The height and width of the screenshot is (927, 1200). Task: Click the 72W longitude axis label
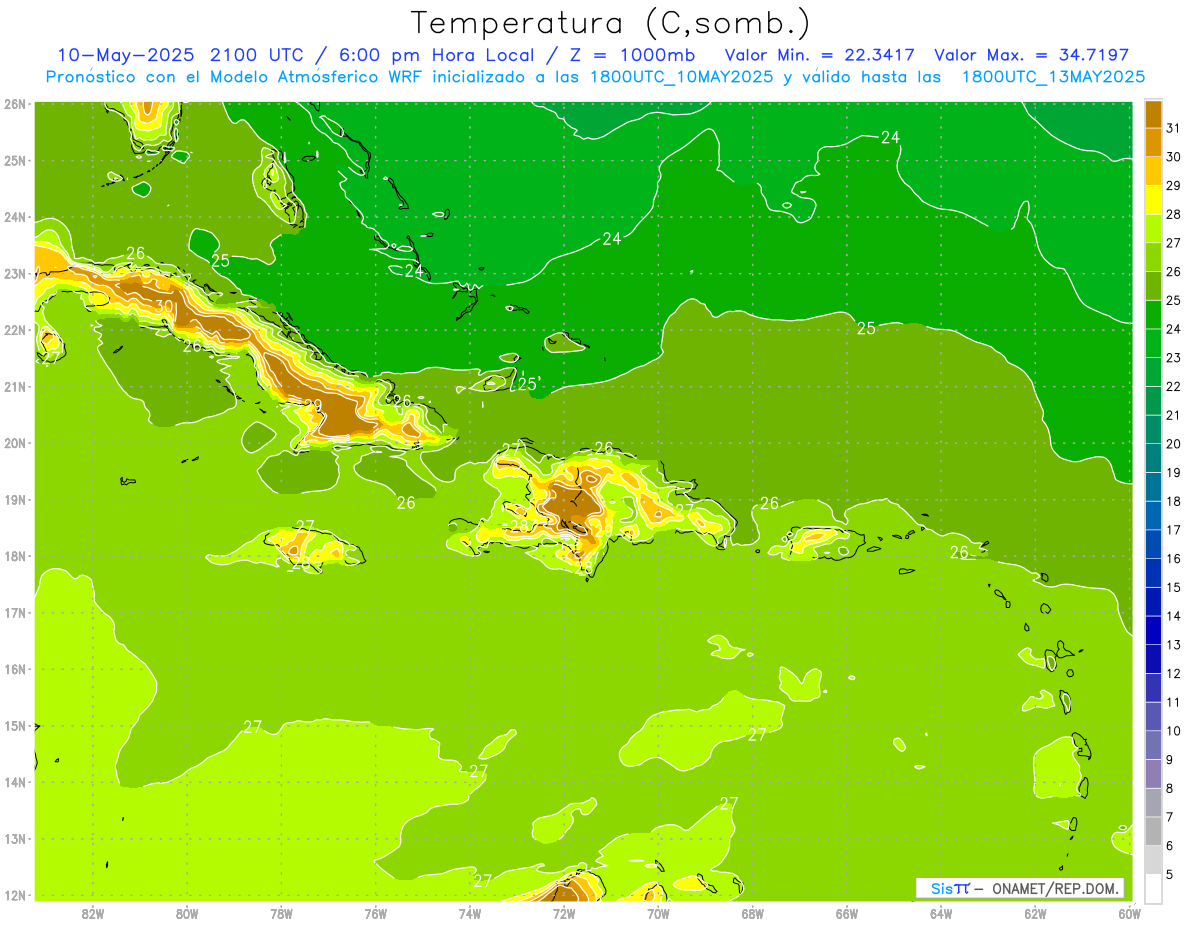pyautogui.click(x=564, y=913)
